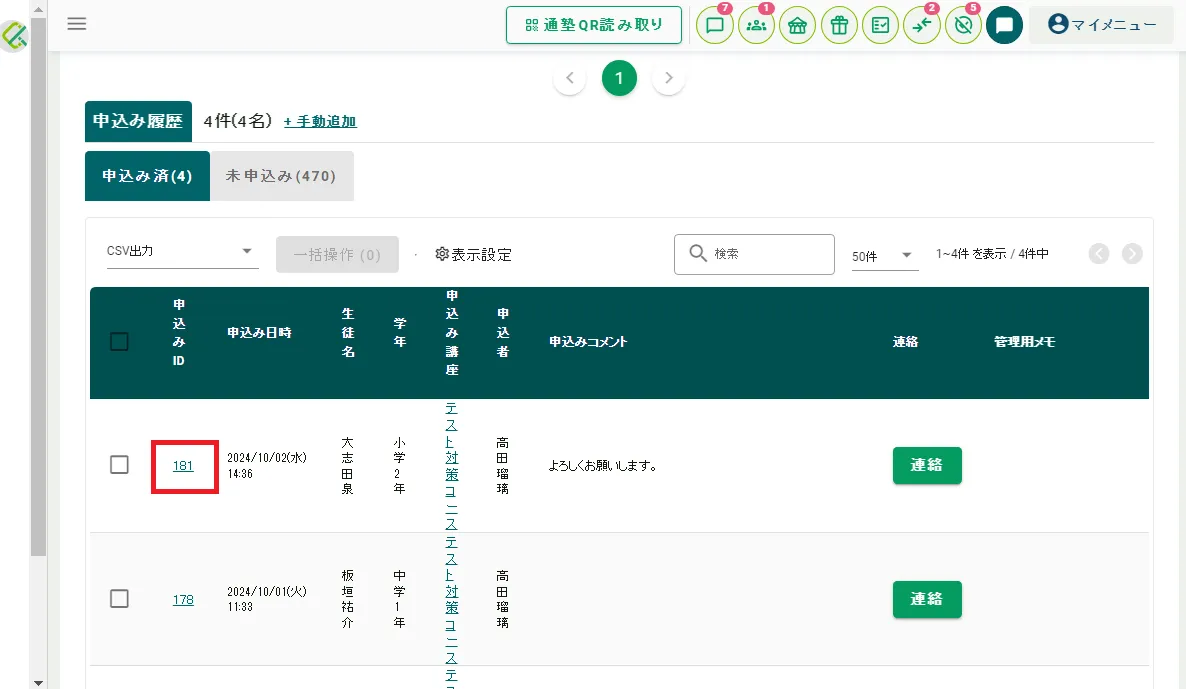1186x689 pixels.
Task: Change the 50件 rows-per-page dropdown
Action: click(883, 256)
